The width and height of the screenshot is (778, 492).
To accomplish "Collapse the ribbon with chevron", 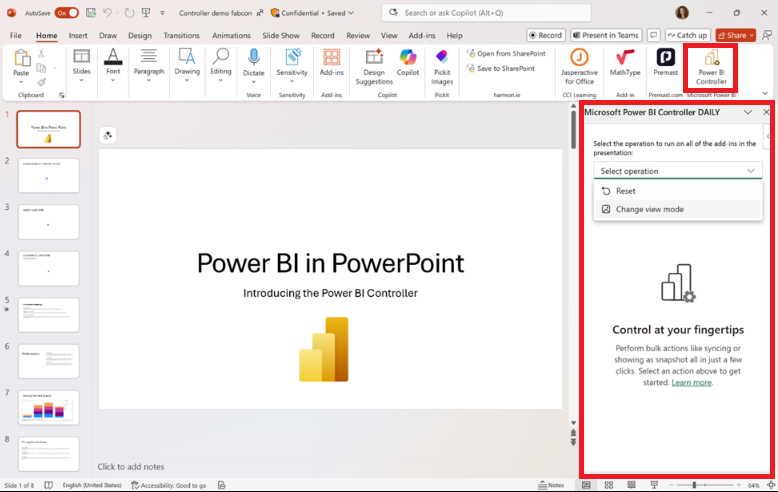I will coord(765,93).
